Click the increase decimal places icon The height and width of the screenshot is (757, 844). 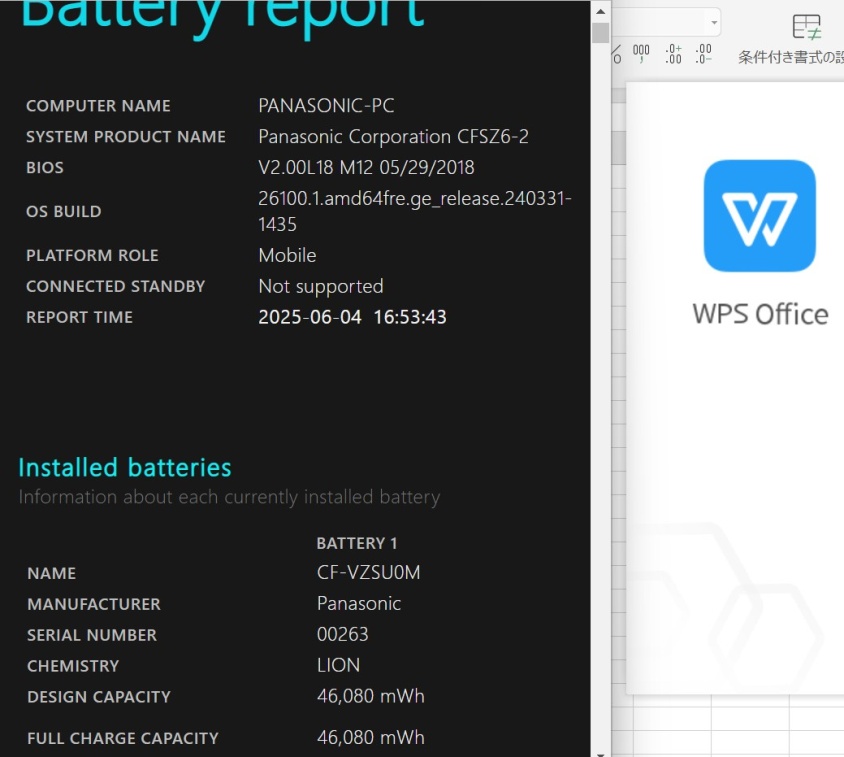tap(673, 54)
